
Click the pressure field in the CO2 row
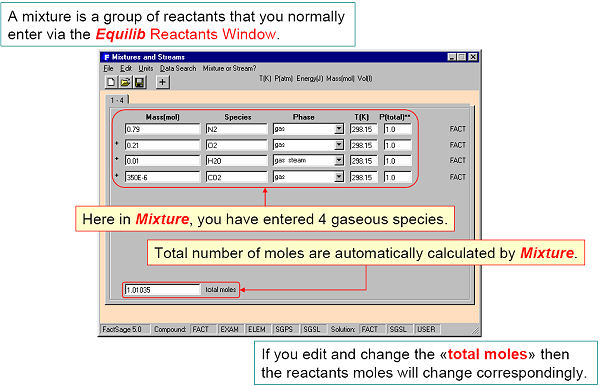point(398,177)
